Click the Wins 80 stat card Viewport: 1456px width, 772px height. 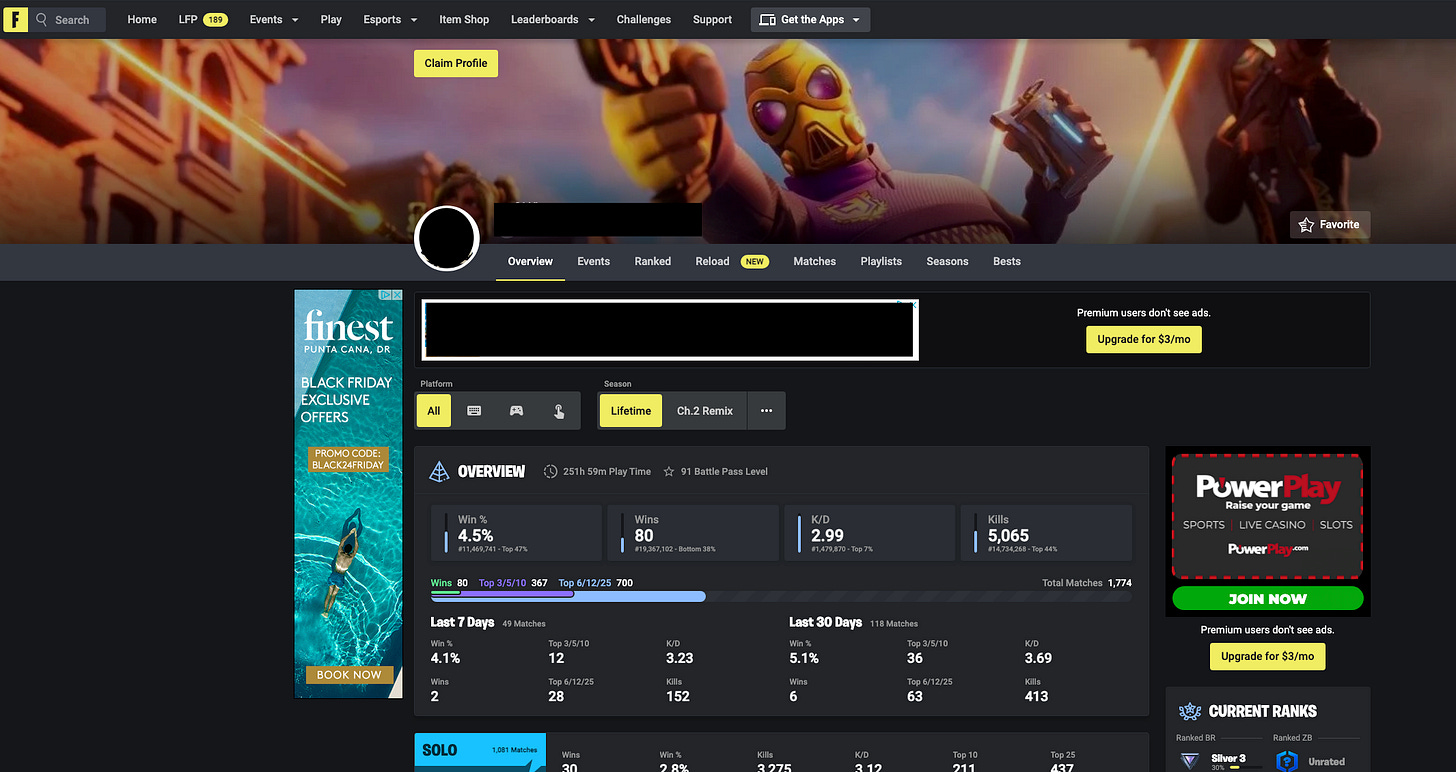[693, 532]
